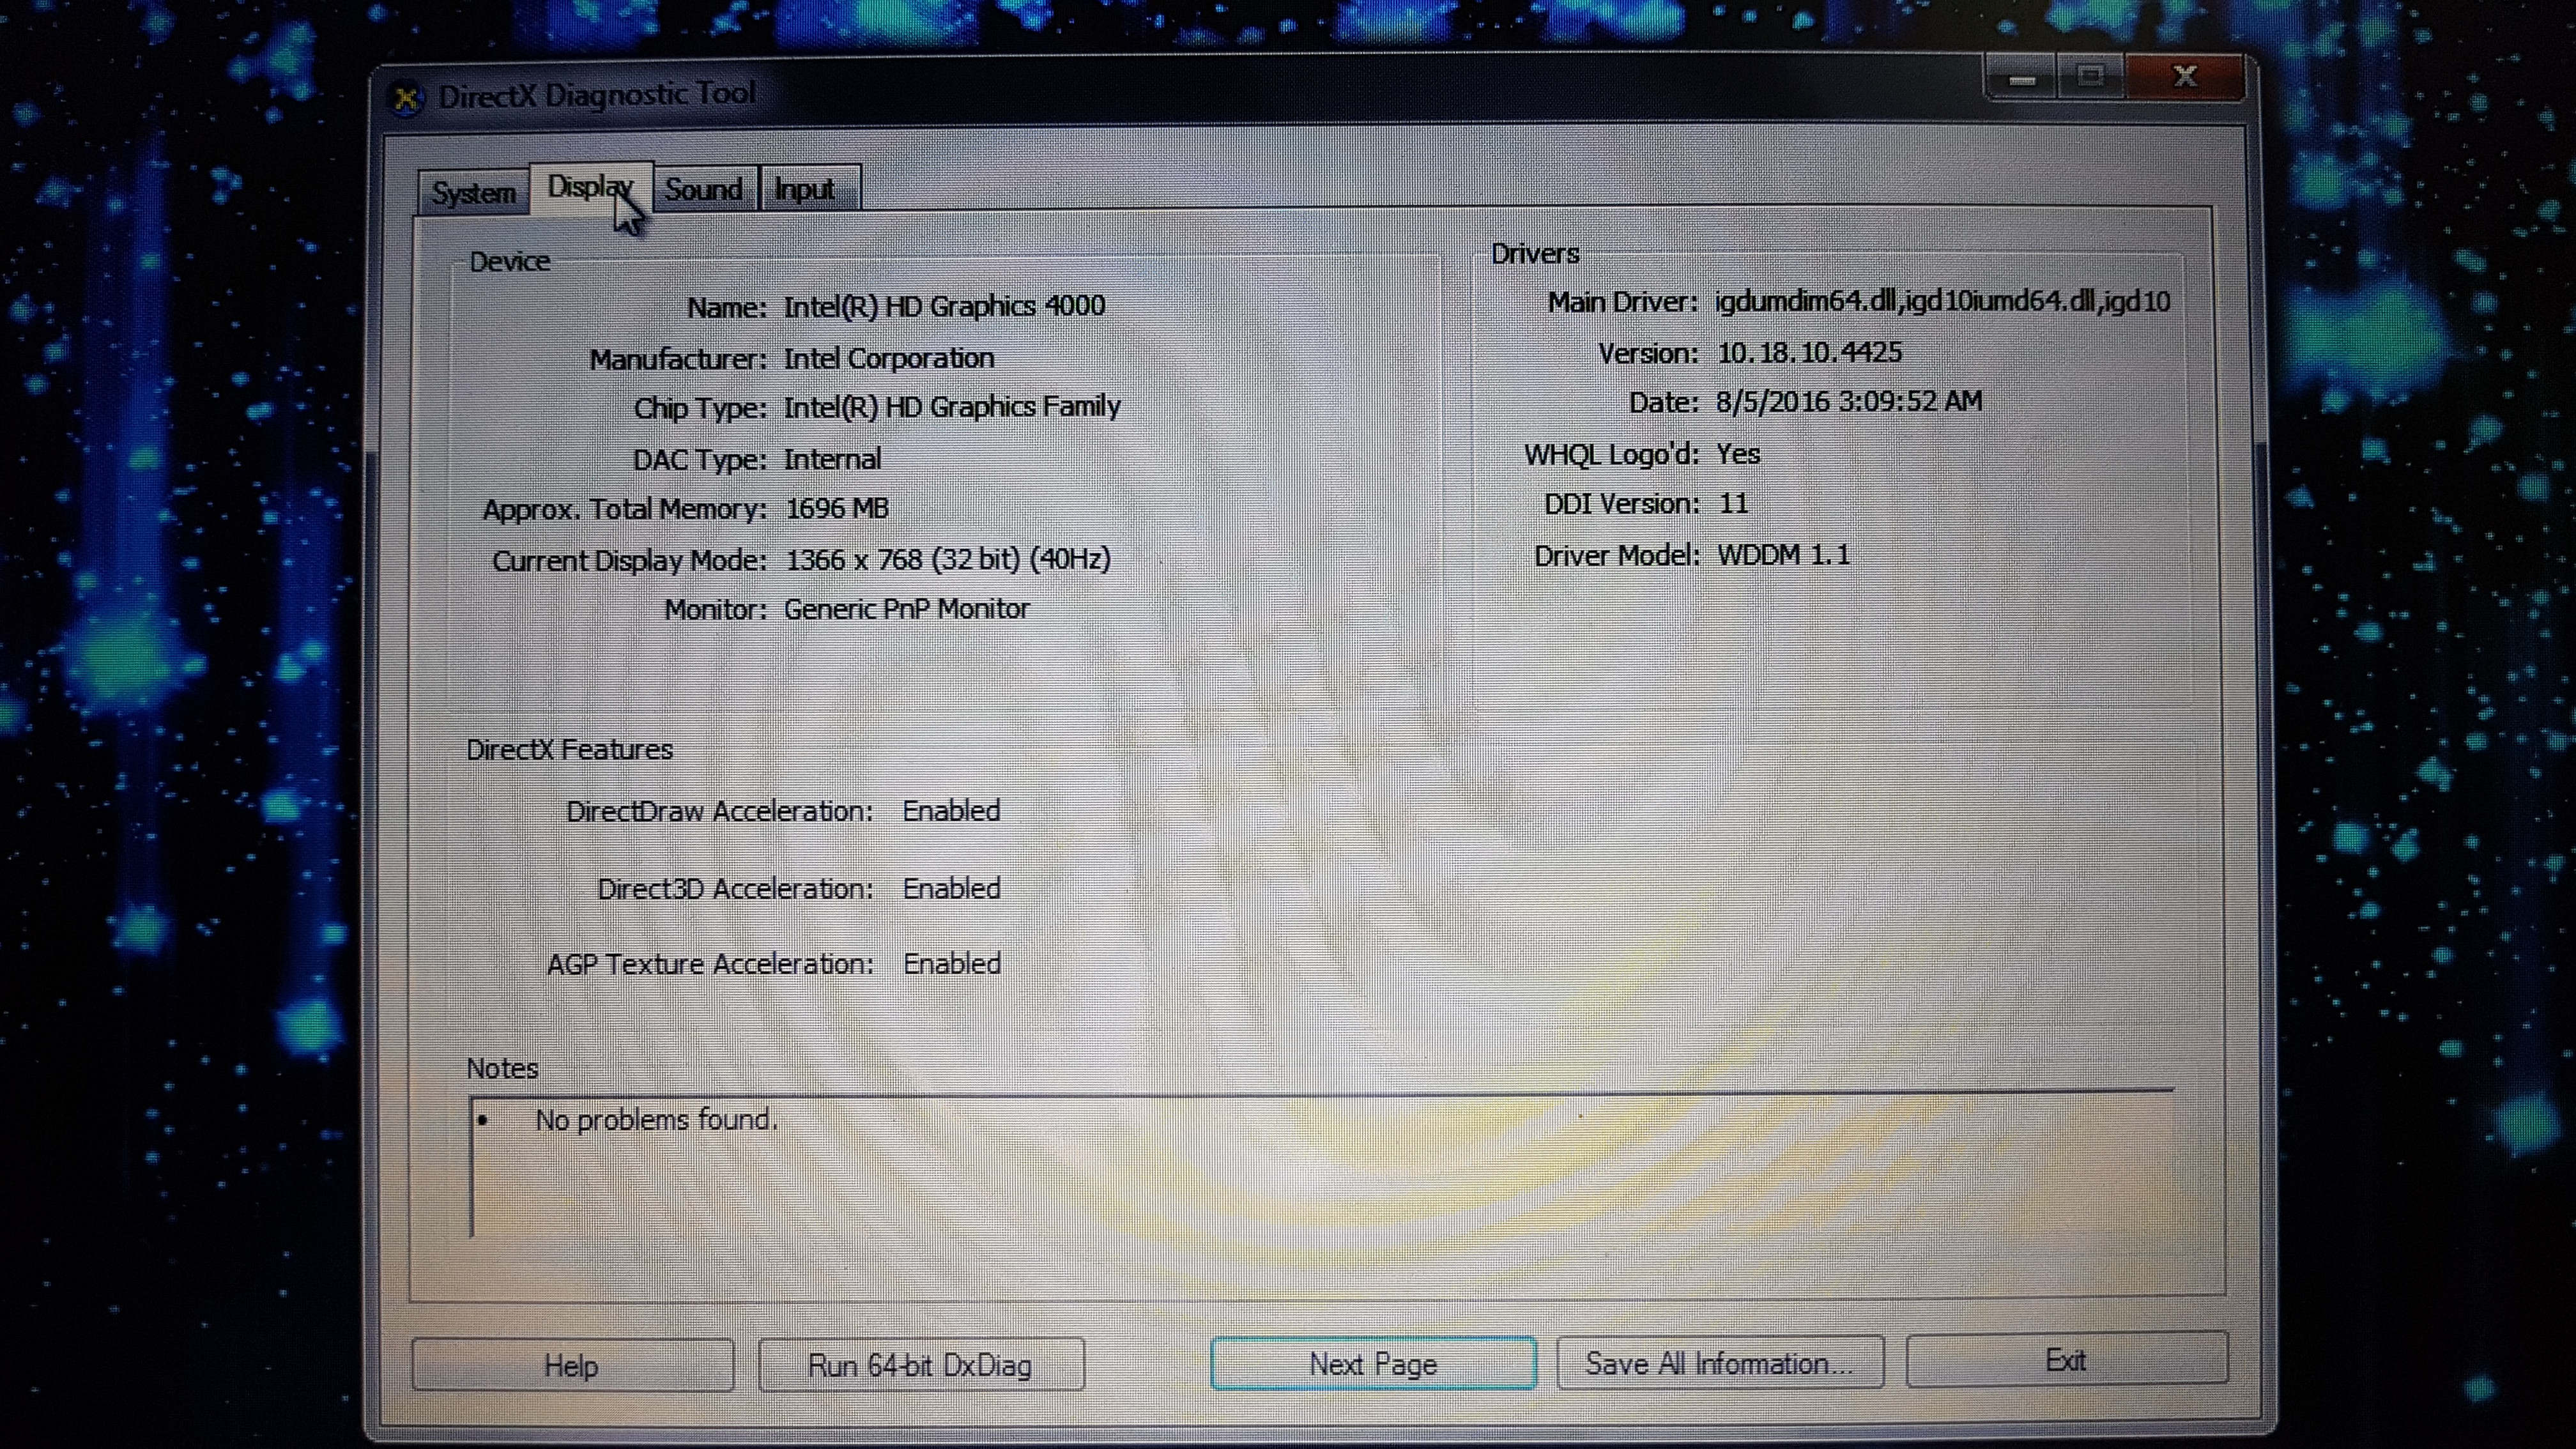Click the driver version 10.18.10.4425 value

pos(1809,352)
